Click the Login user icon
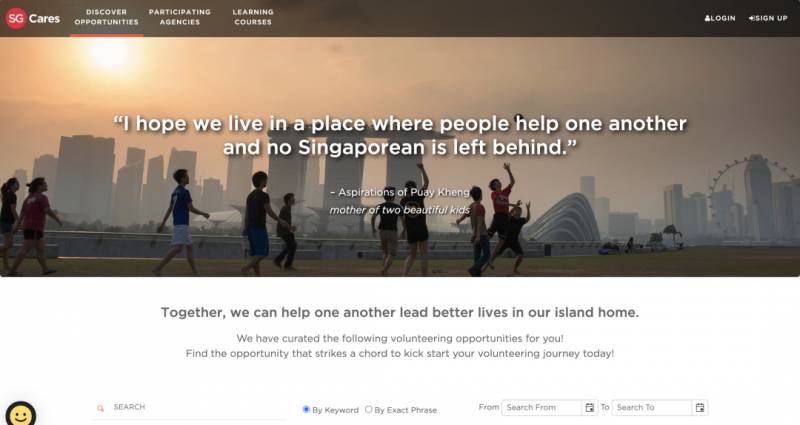This screenshot has width=800, height=425. point(707,18)
